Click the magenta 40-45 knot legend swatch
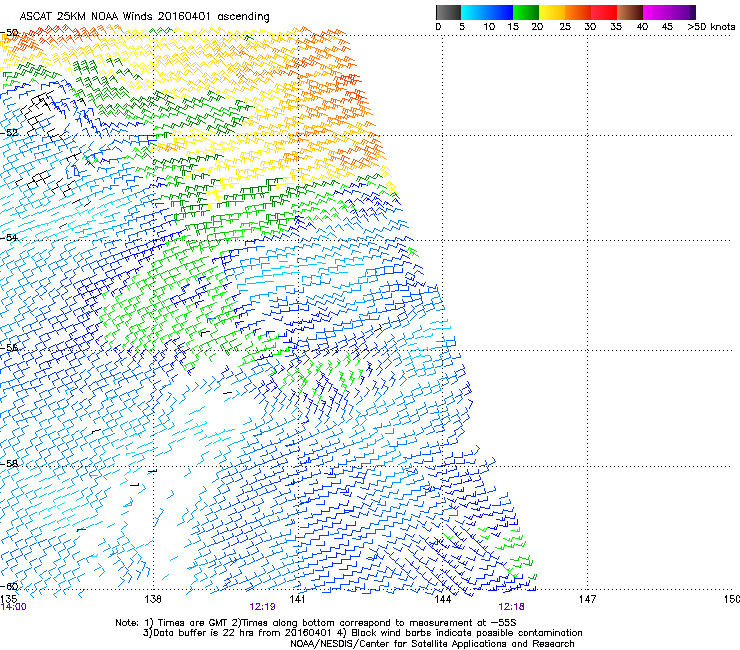This screenshot has height=650, width=740. coord(656,12)
